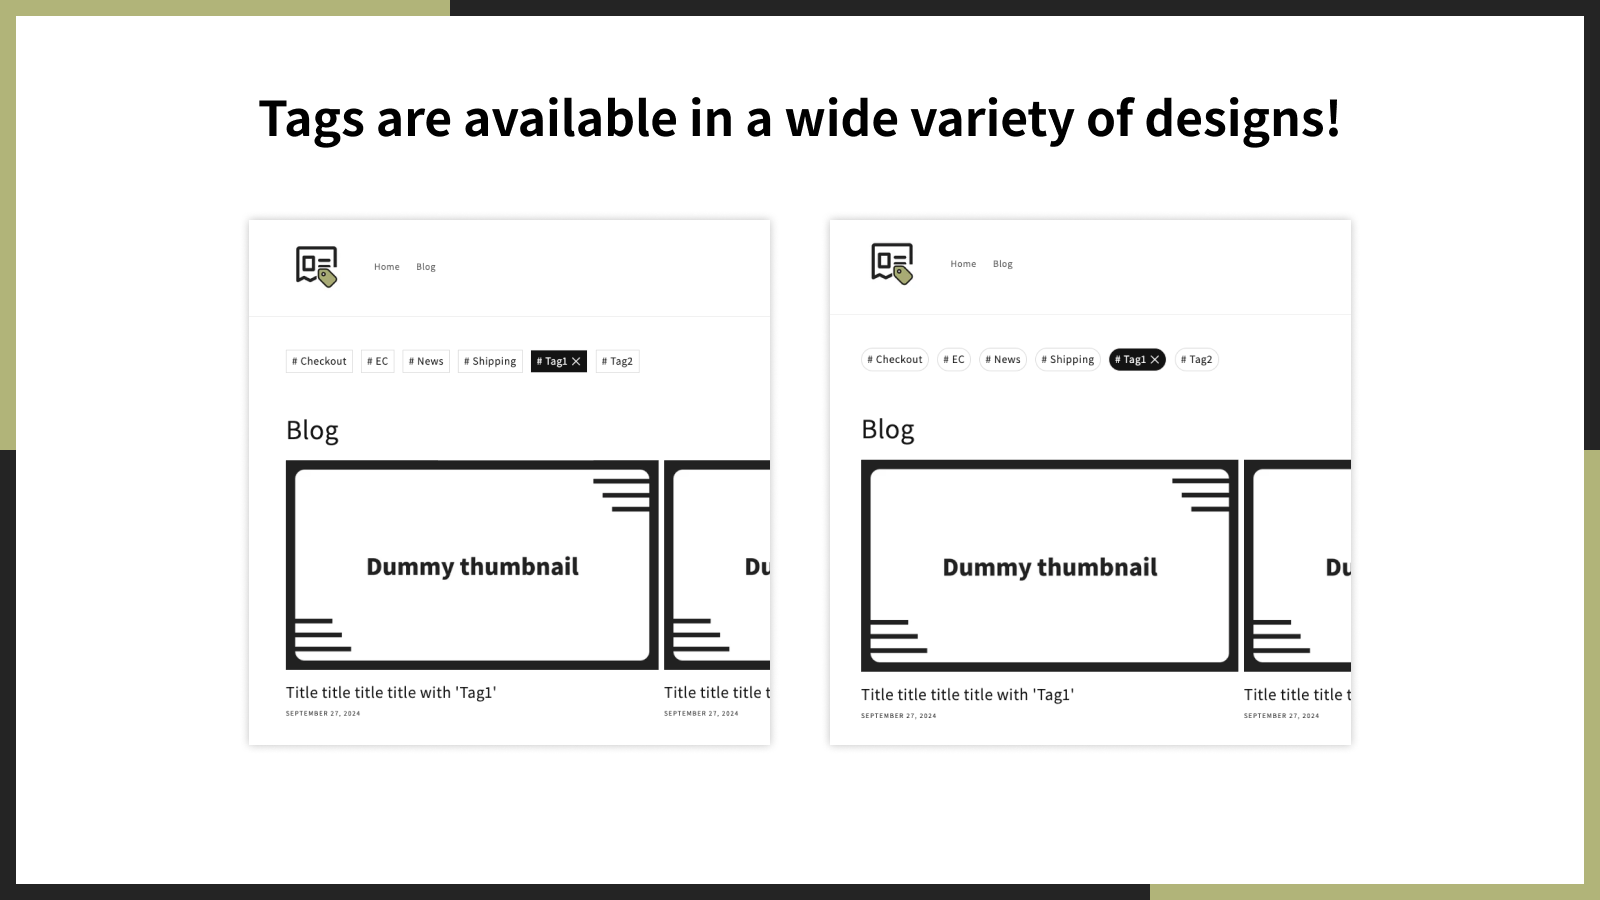The width and height of the screenshot is (1600, 900).
Task: Select Blog nav link in the rounded-tag preview
Action: [x=1003, y=264]
